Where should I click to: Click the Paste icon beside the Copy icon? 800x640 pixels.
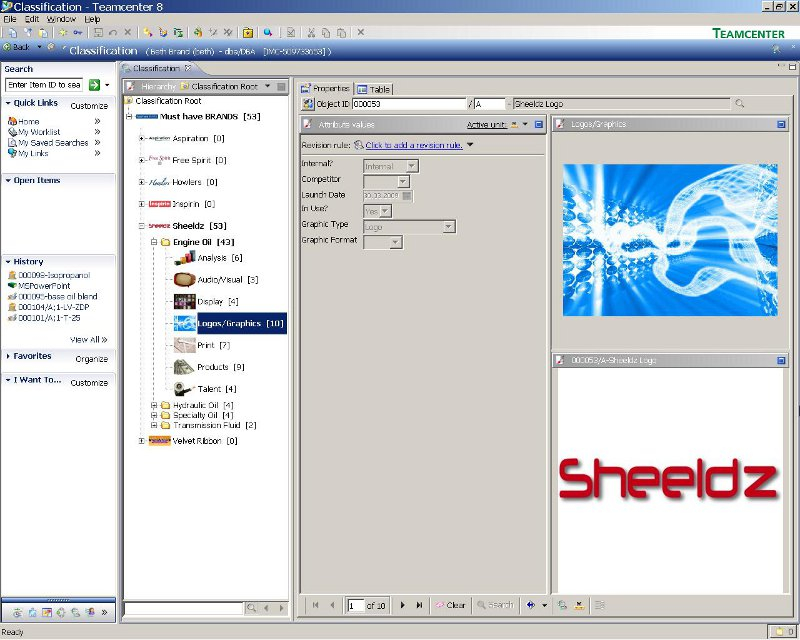pos(341,33)
